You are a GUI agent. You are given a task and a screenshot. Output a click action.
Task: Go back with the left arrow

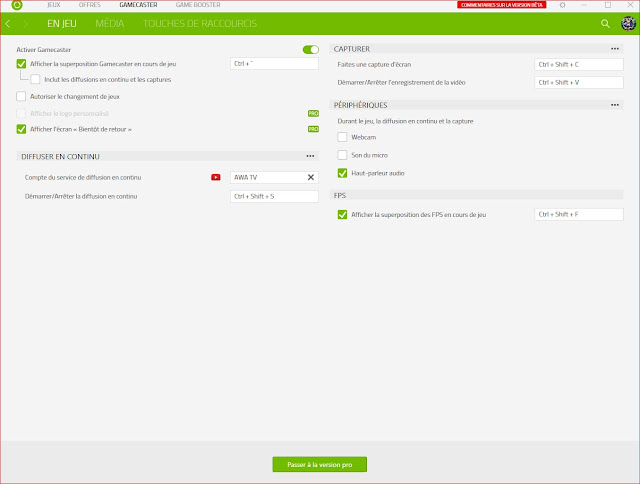click(x=8, y=24)
